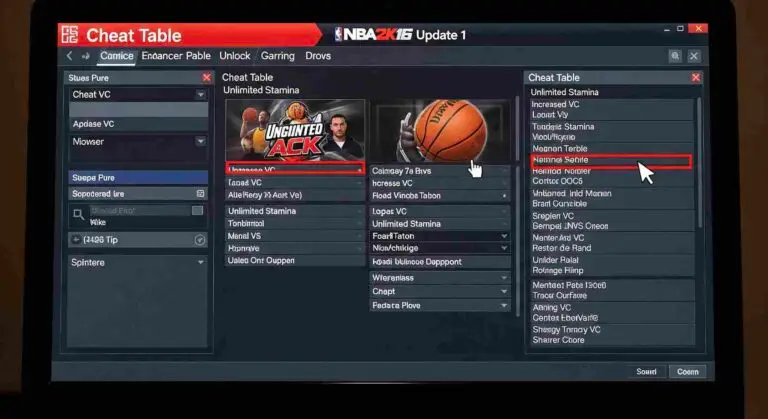
Task: Open the basketball thumbnail
Action: [x=441, y=130]
